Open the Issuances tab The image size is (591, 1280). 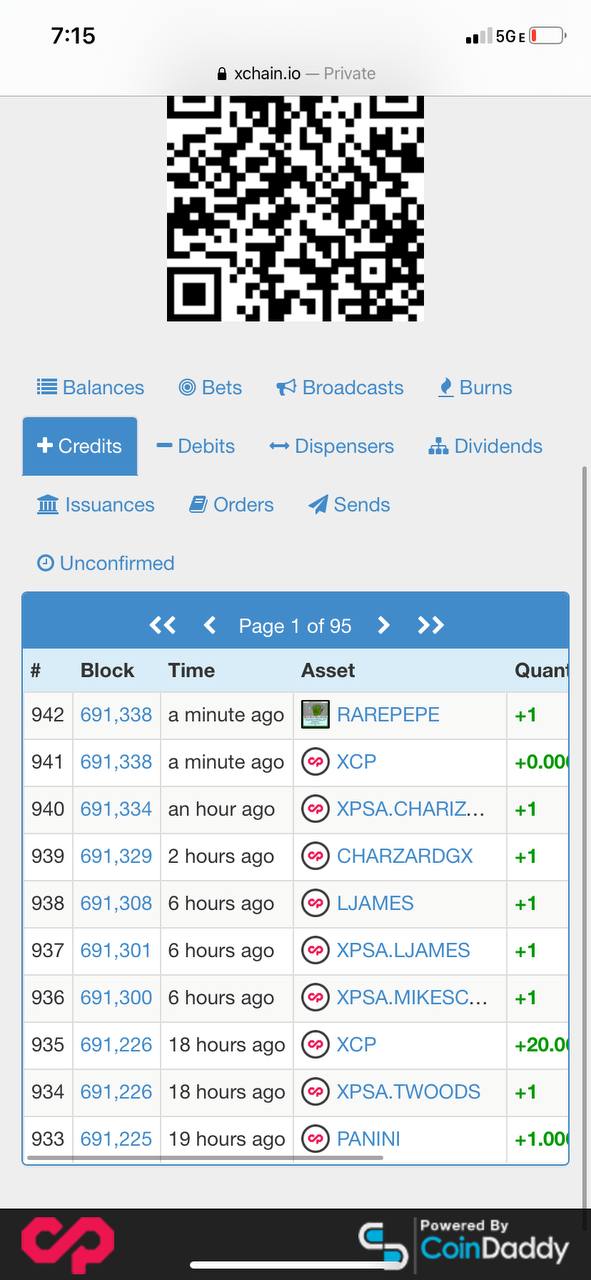pos(96,505)
